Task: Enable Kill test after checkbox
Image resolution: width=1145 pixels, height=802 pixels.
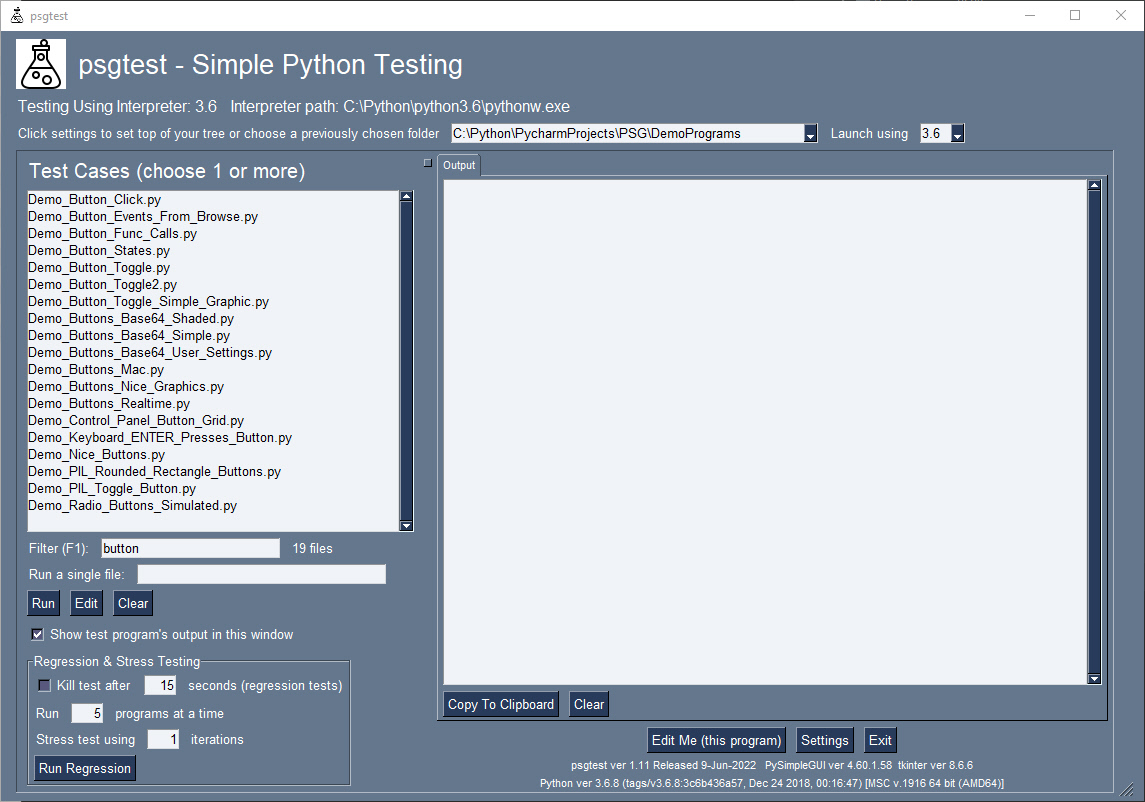Action: click(x=44, y=685)
